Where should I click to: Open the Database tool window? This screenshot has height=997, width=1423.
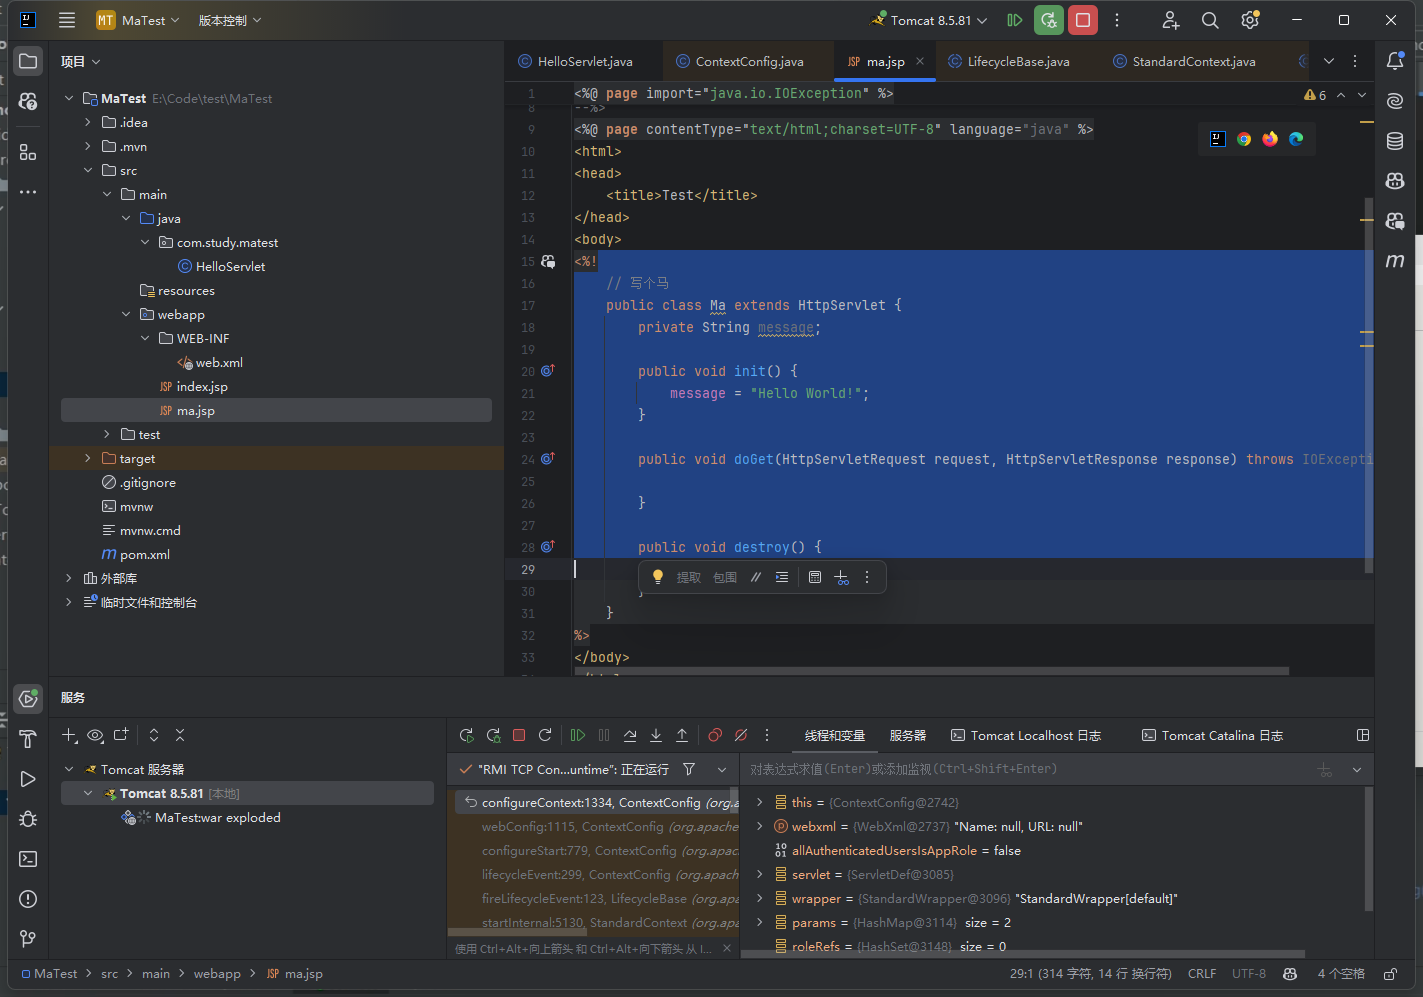tap(1395, 141)
